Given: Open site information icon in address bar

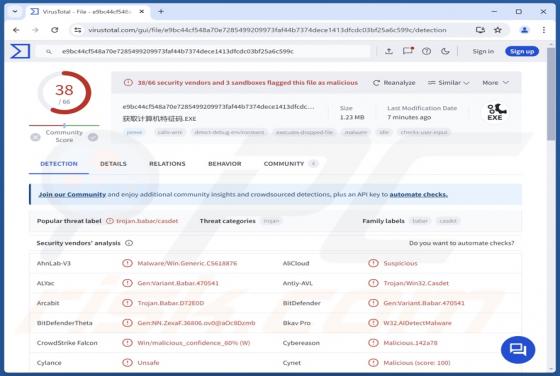Looking at the screenshot, I should [x=78, y=30].
